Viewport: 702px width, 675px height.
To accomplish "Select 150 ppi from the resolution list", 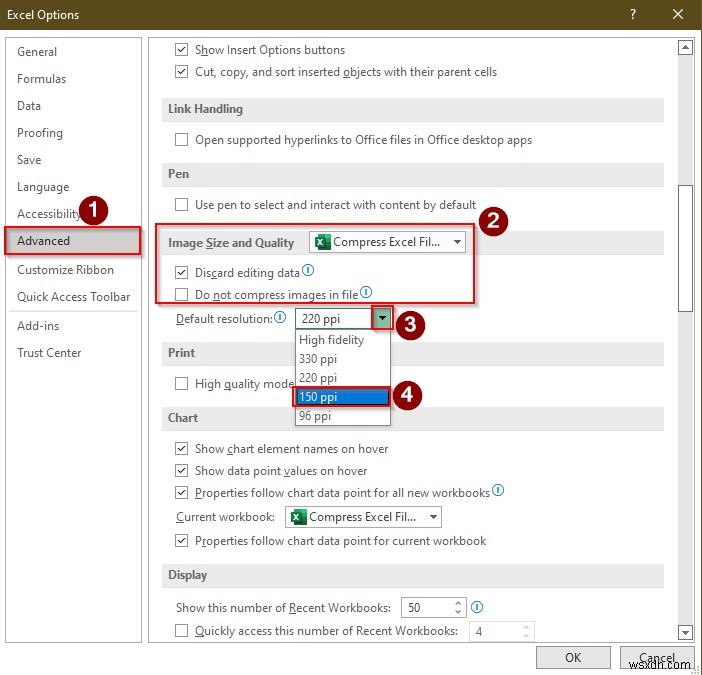I will 342,397.
